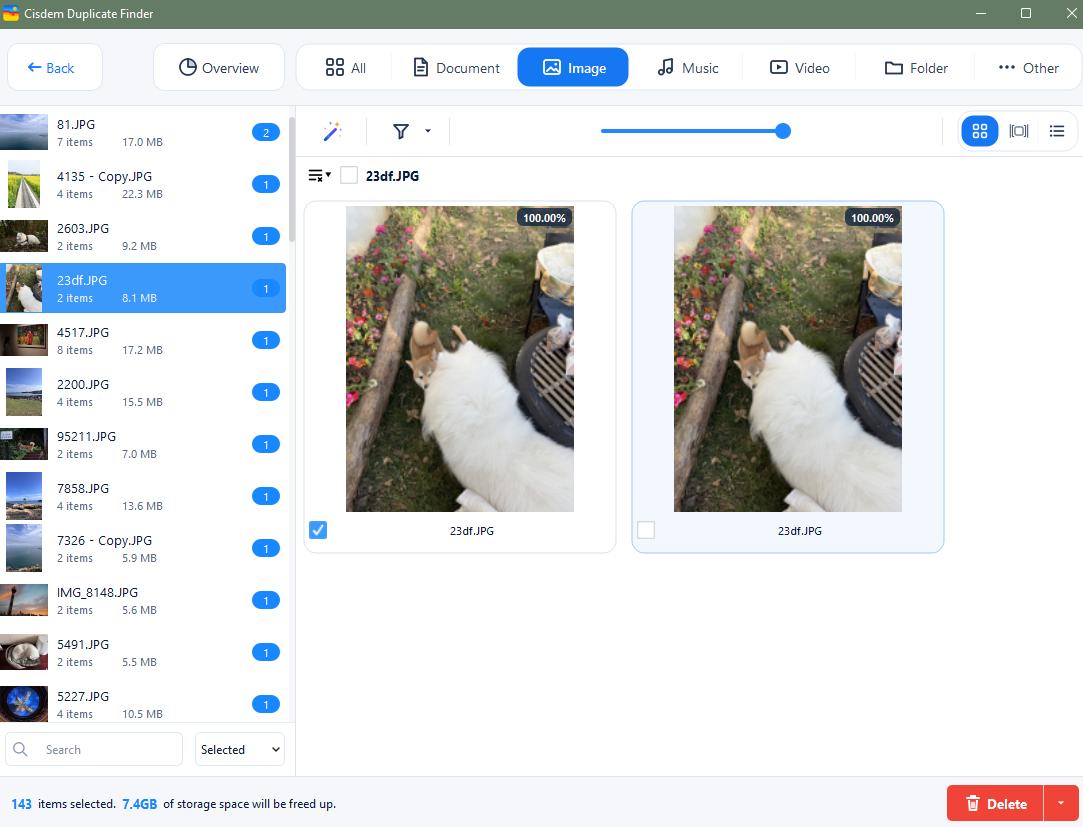
Task: Click the 2603.JPG dog thumbnail
Action: (23, 236)
